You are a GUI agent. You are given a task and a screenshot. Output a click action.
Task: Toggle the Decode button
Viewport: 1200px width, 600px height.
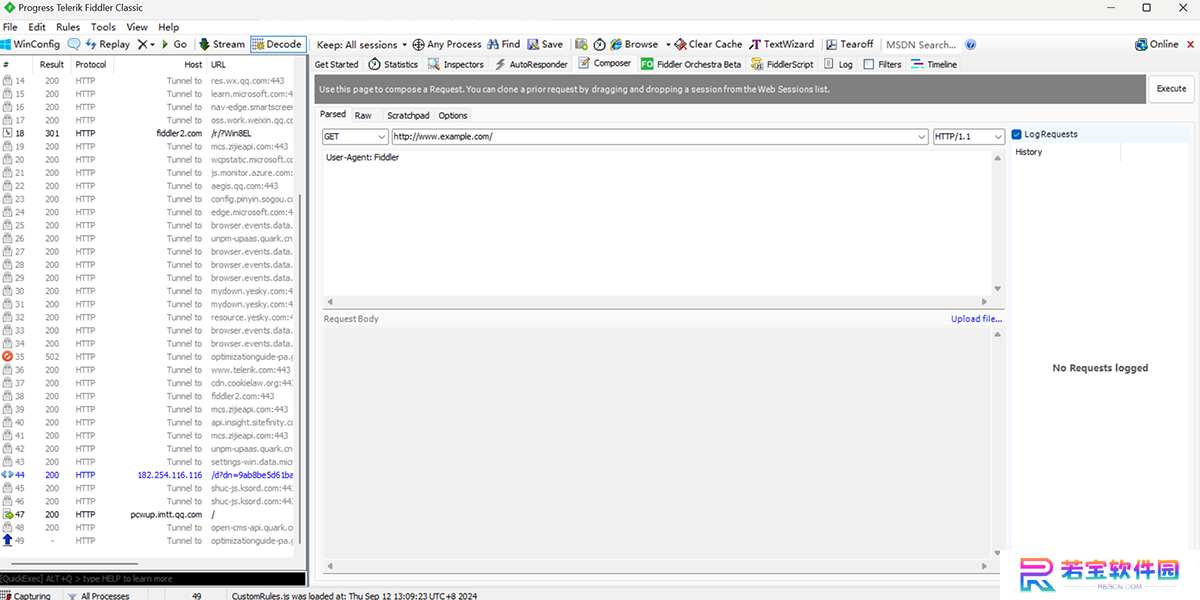277,44
